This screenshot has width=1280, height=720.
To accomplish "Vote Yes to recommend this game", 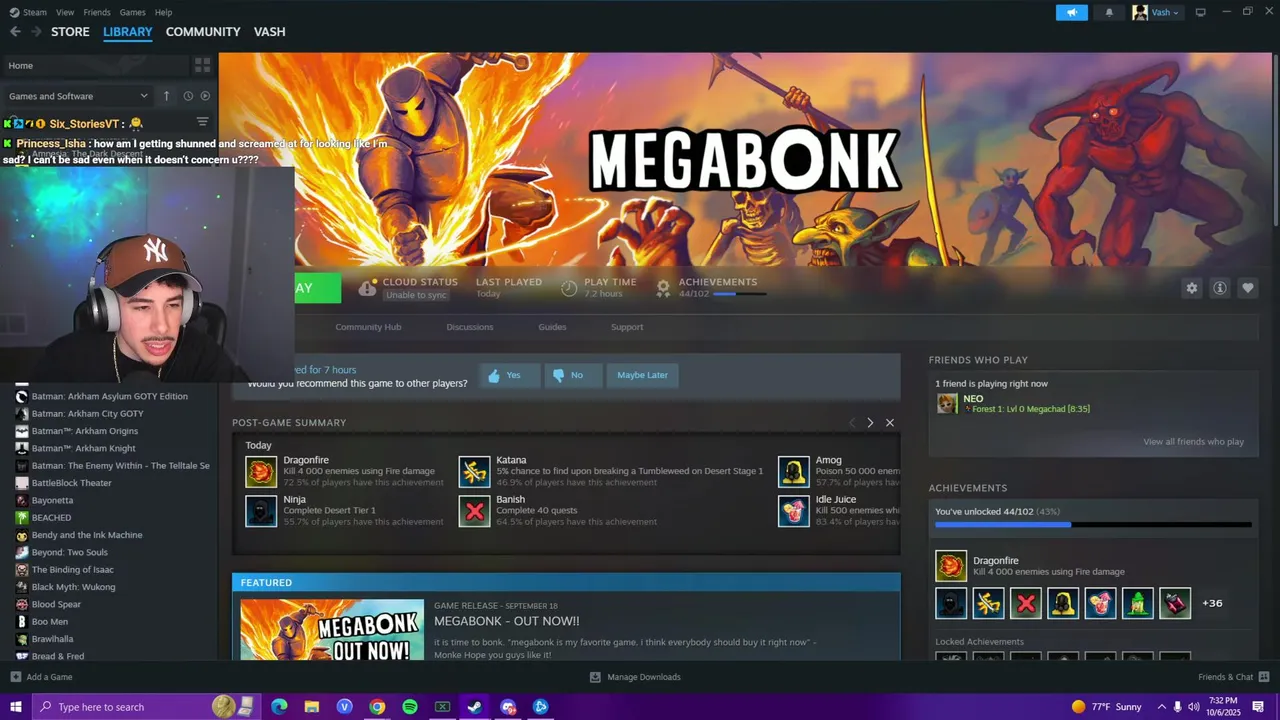I will [x=510, y=375].
